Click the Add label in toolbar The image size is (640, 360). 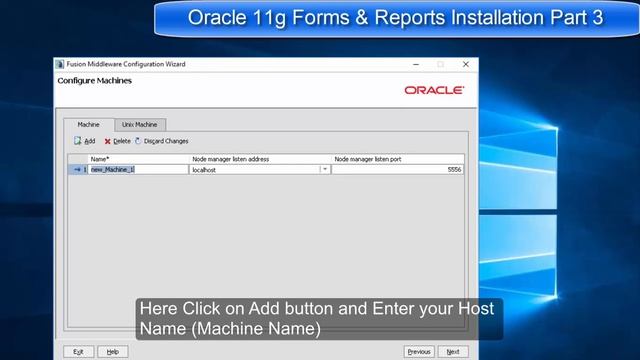[x=90, y=141]
